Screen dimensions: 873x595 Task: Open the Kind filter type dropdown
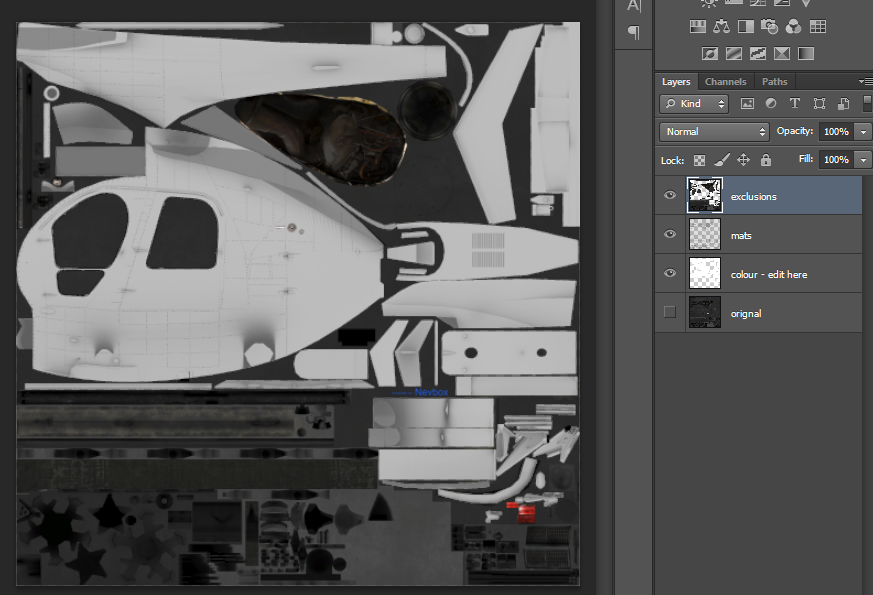point(695,104)
